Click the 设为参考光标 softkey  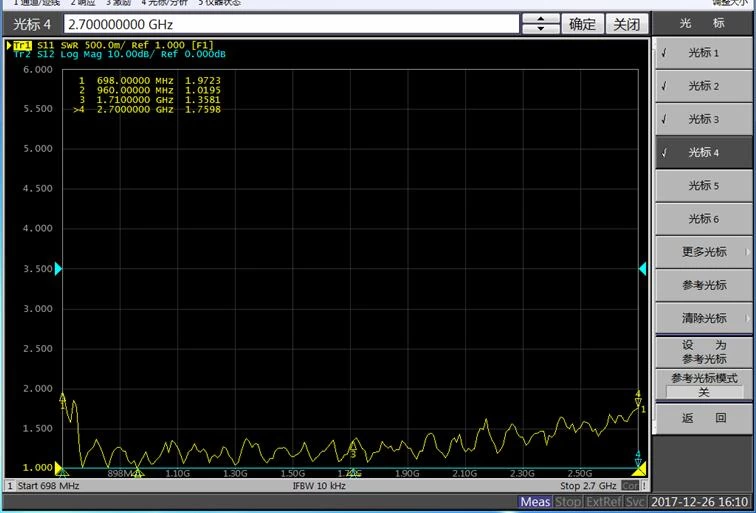[x=703, y=352]
